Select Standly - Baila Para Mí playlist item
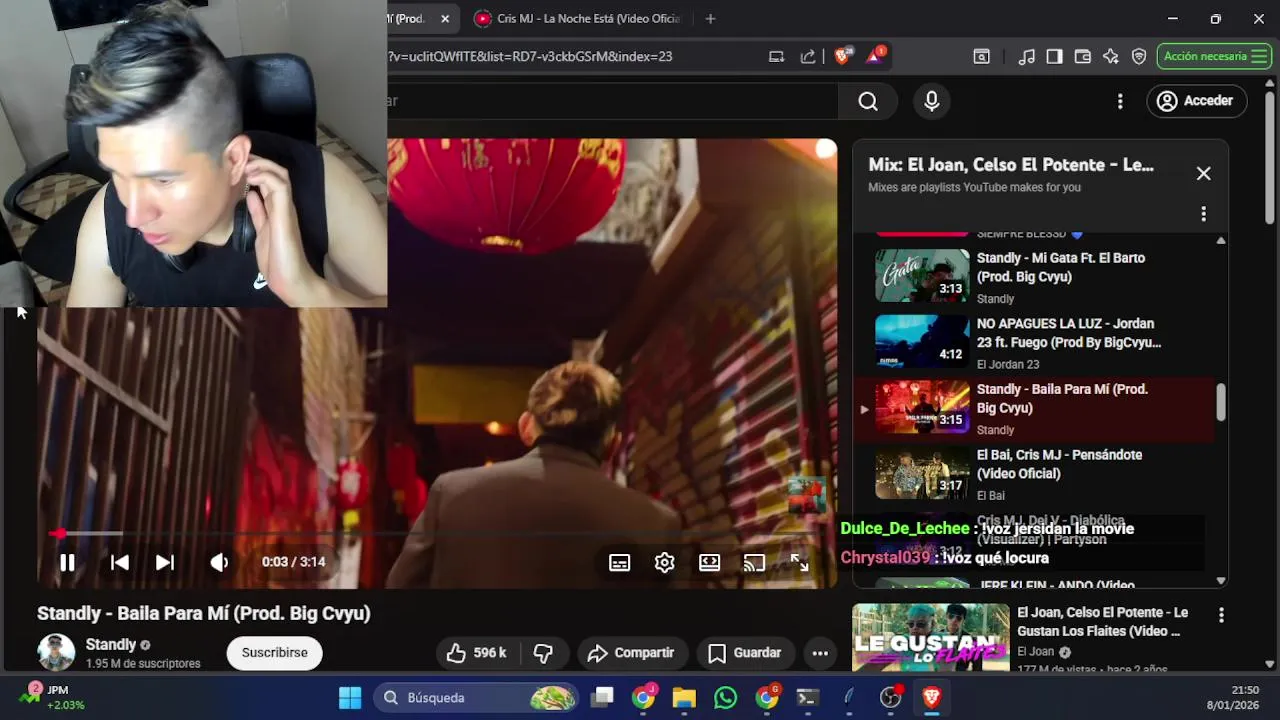The height and width of the screenshot is (720, 1280). pos(1035,408)
